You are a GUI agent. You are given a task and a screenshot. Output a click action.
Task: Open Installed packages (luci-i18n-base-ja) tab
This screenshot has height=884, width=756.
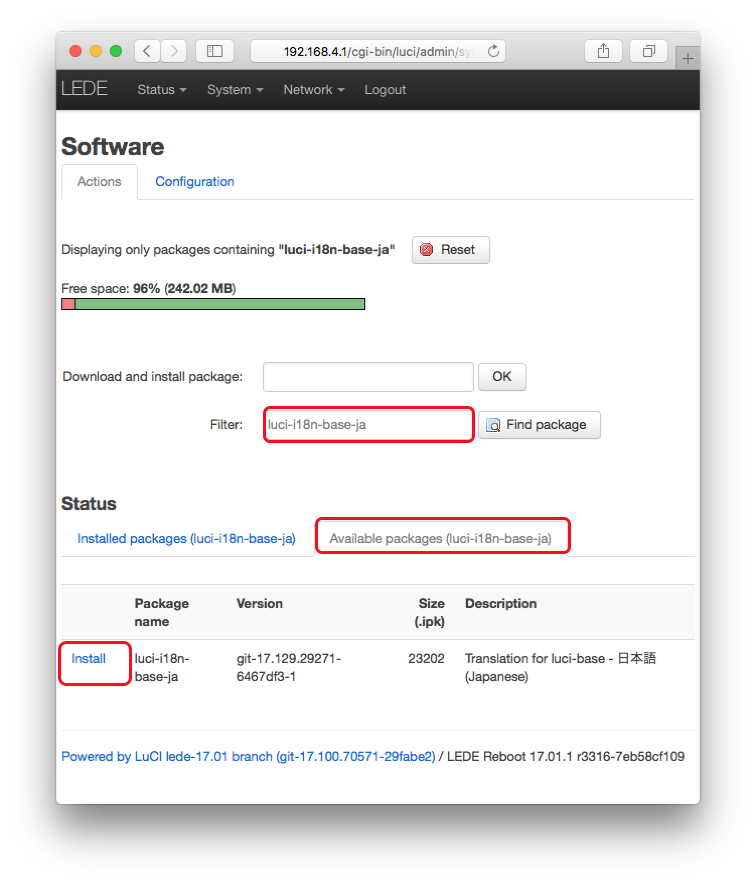[x=187, y=538]
